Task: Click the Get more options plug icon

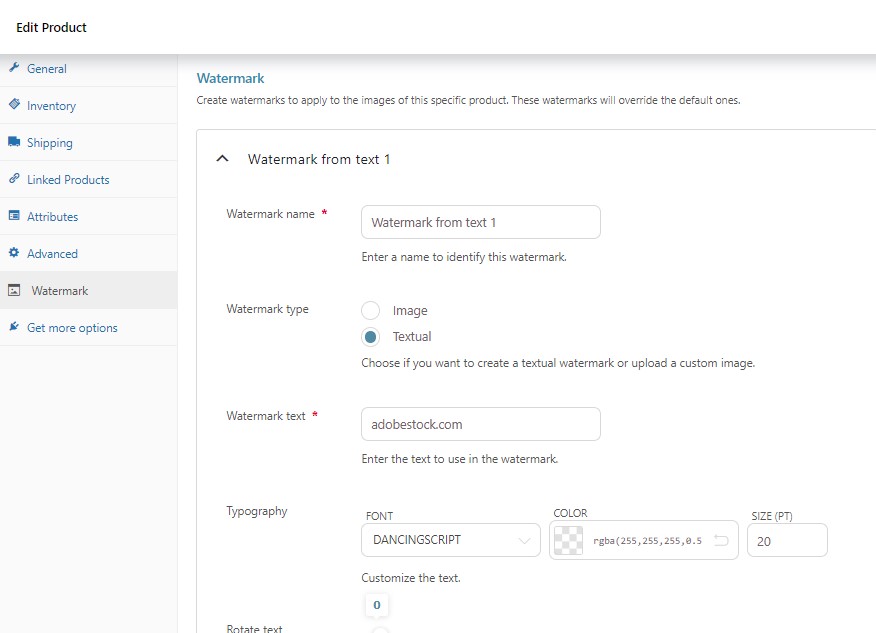Action: [14, 326]
